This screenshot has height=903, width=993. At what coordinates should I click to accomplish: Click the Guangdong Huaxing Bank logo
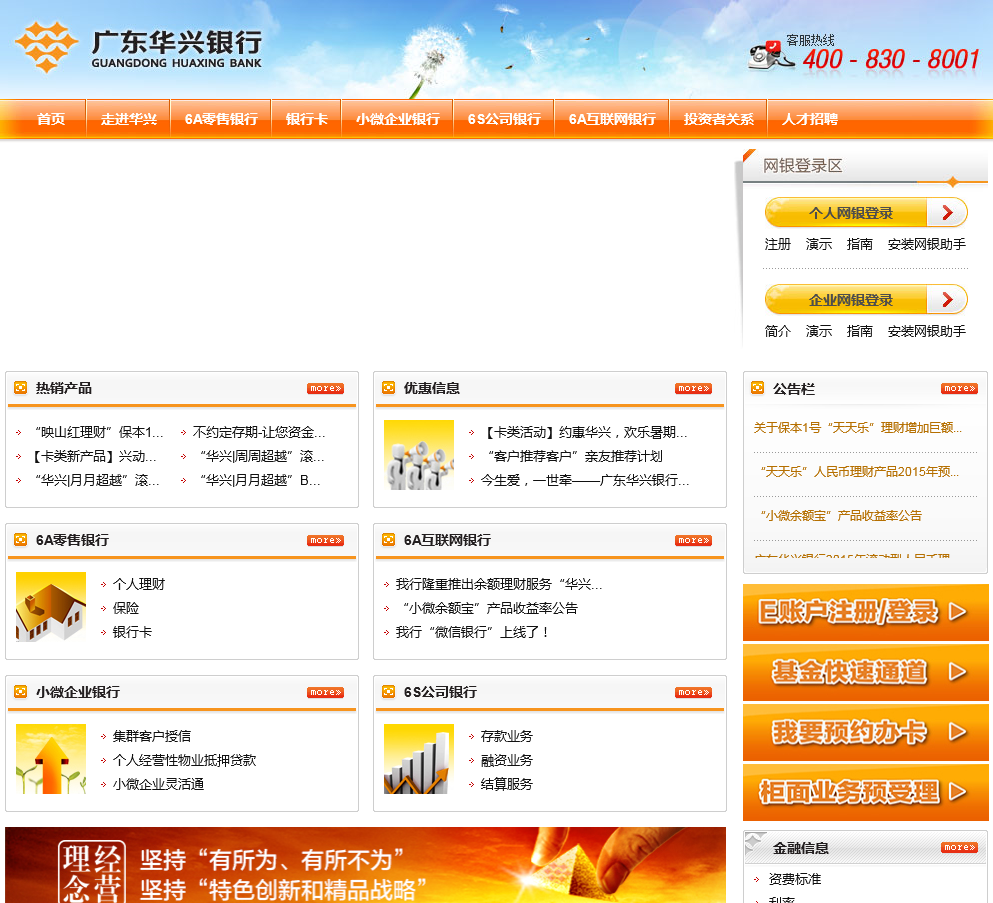(139, 47)
